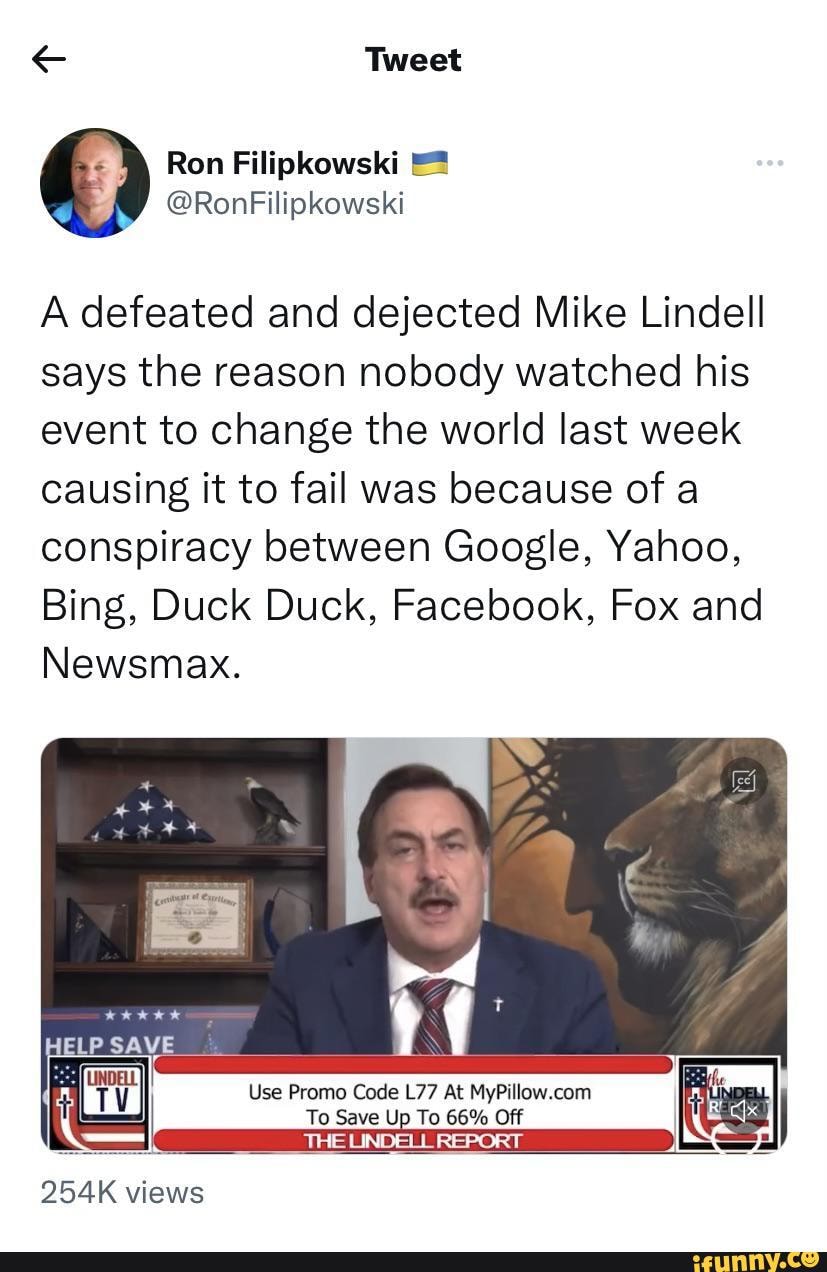View the 254K views count details
The height and width of the screenshot is (1272, 827).
pos(122,1192)
